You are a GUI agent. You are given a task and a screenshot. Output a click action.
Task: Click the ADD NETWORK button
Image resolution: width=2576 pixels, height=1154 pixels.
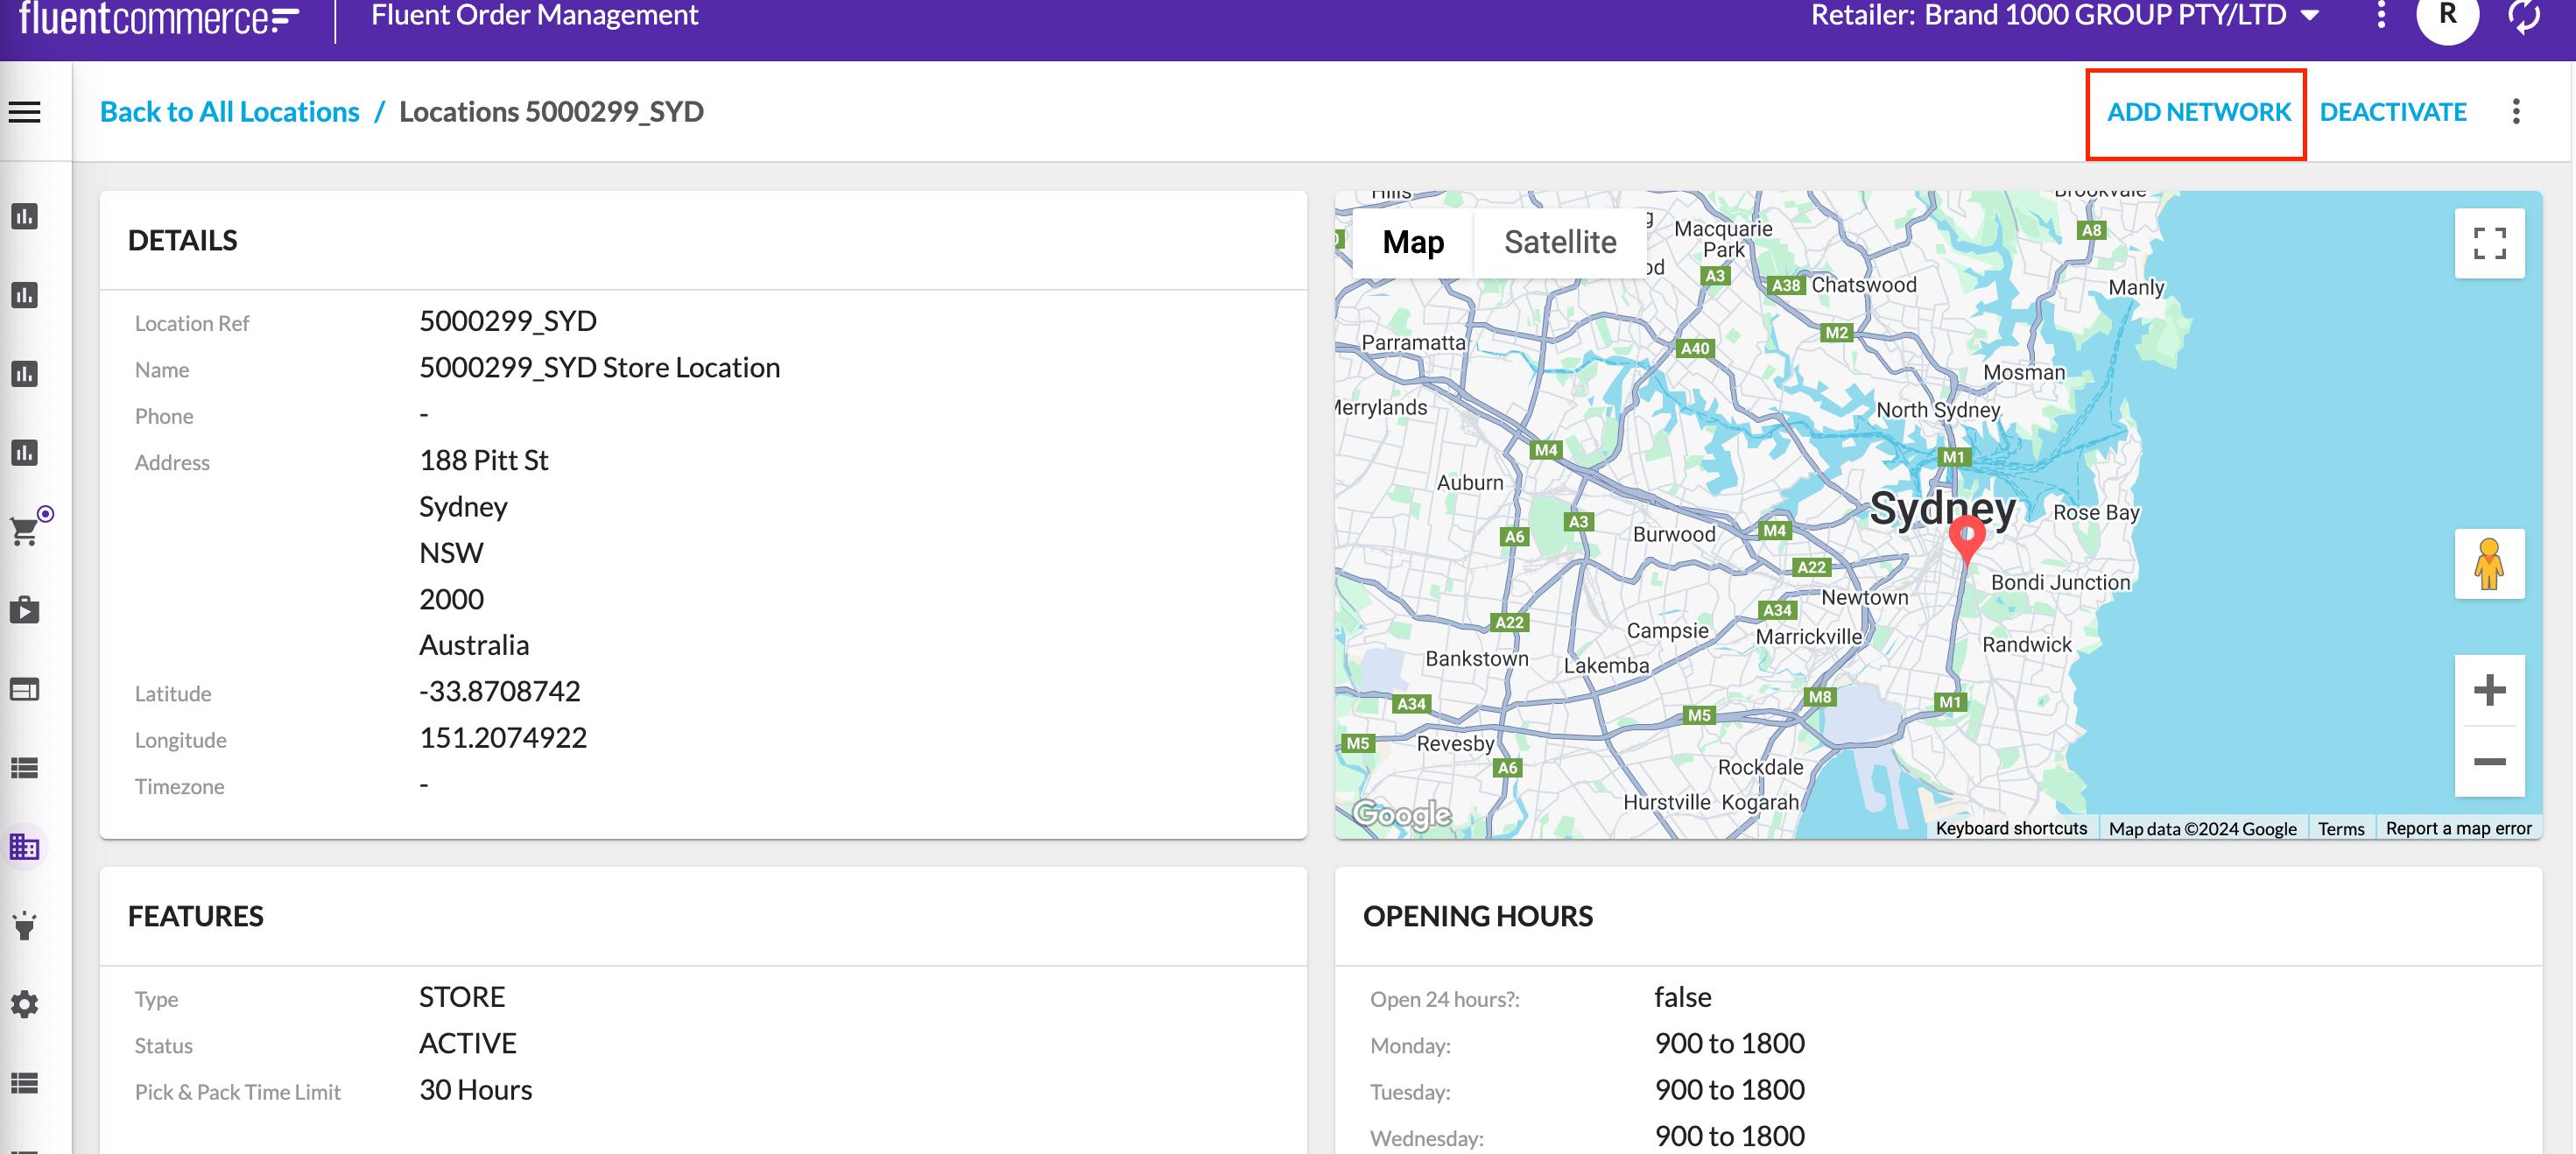coord(2198,112)
